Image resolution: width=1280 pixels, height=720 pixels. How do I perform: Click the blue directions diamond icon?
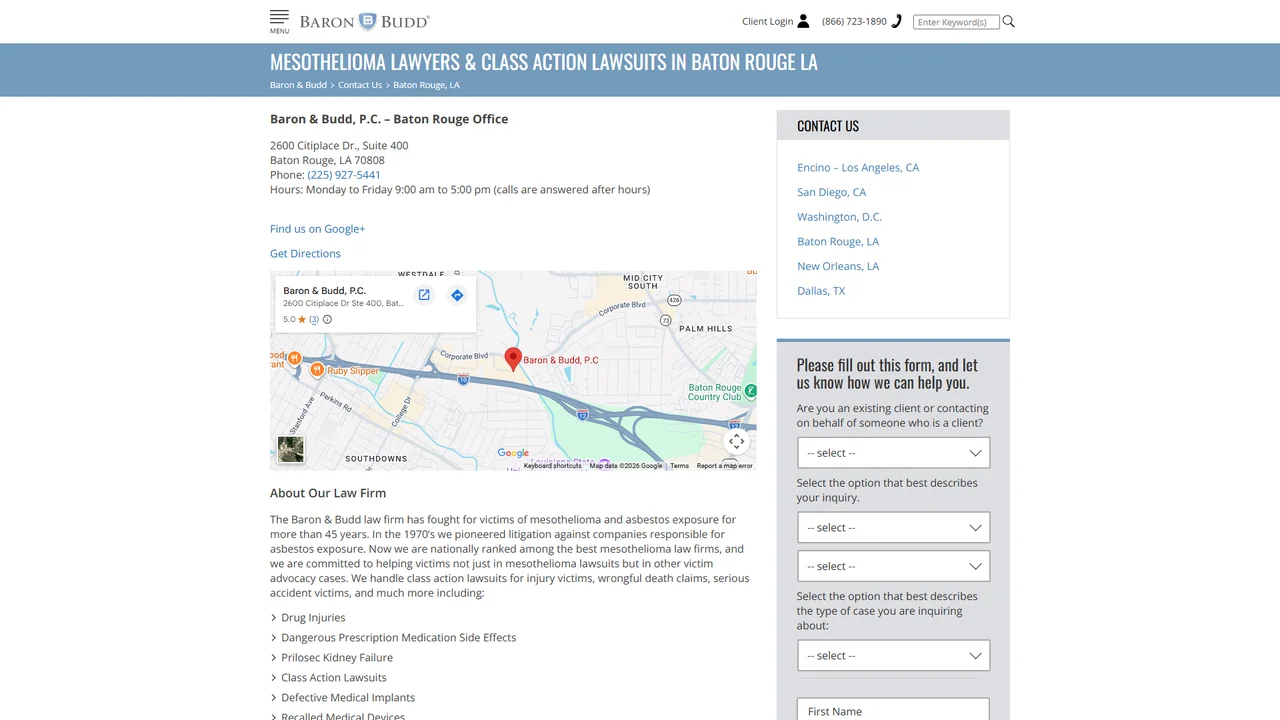[457, 295]
